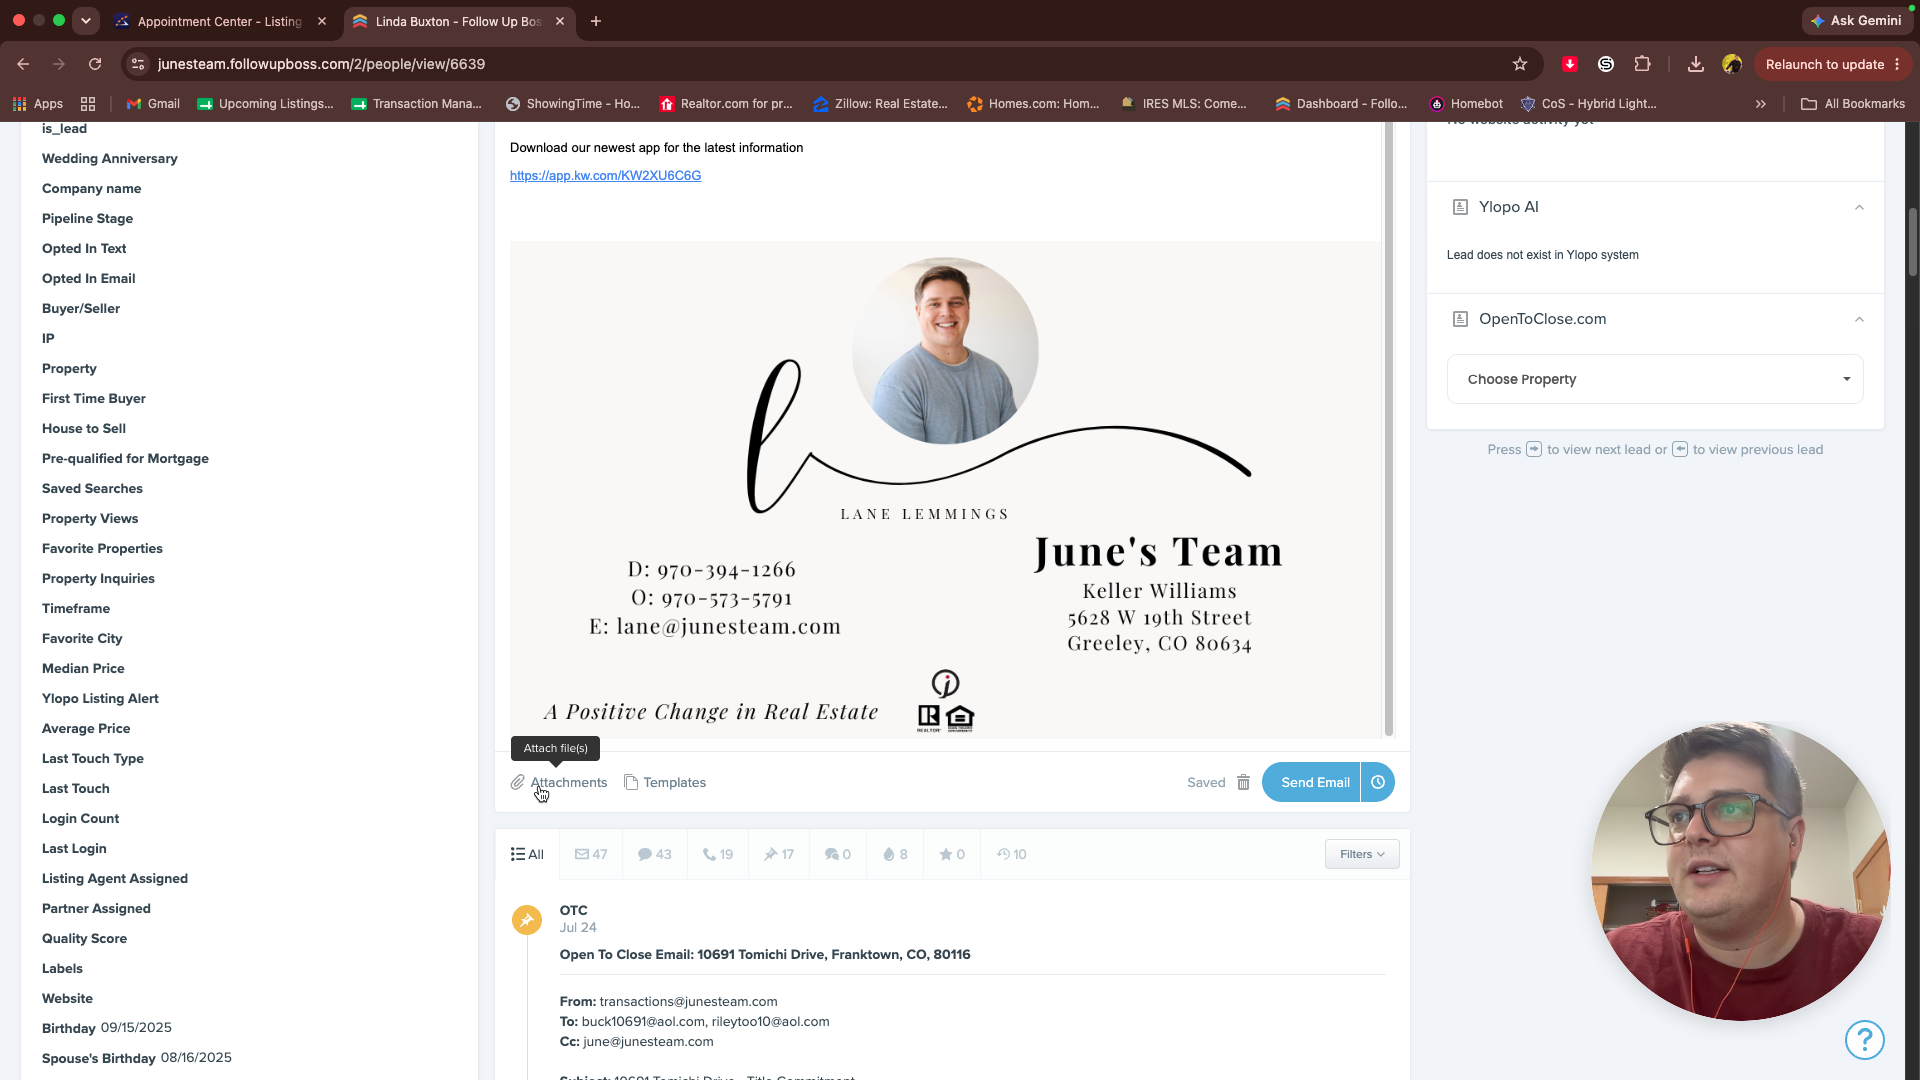Show the history tab with 10 items
Screen dimensions: 1920x1080
1012,854
